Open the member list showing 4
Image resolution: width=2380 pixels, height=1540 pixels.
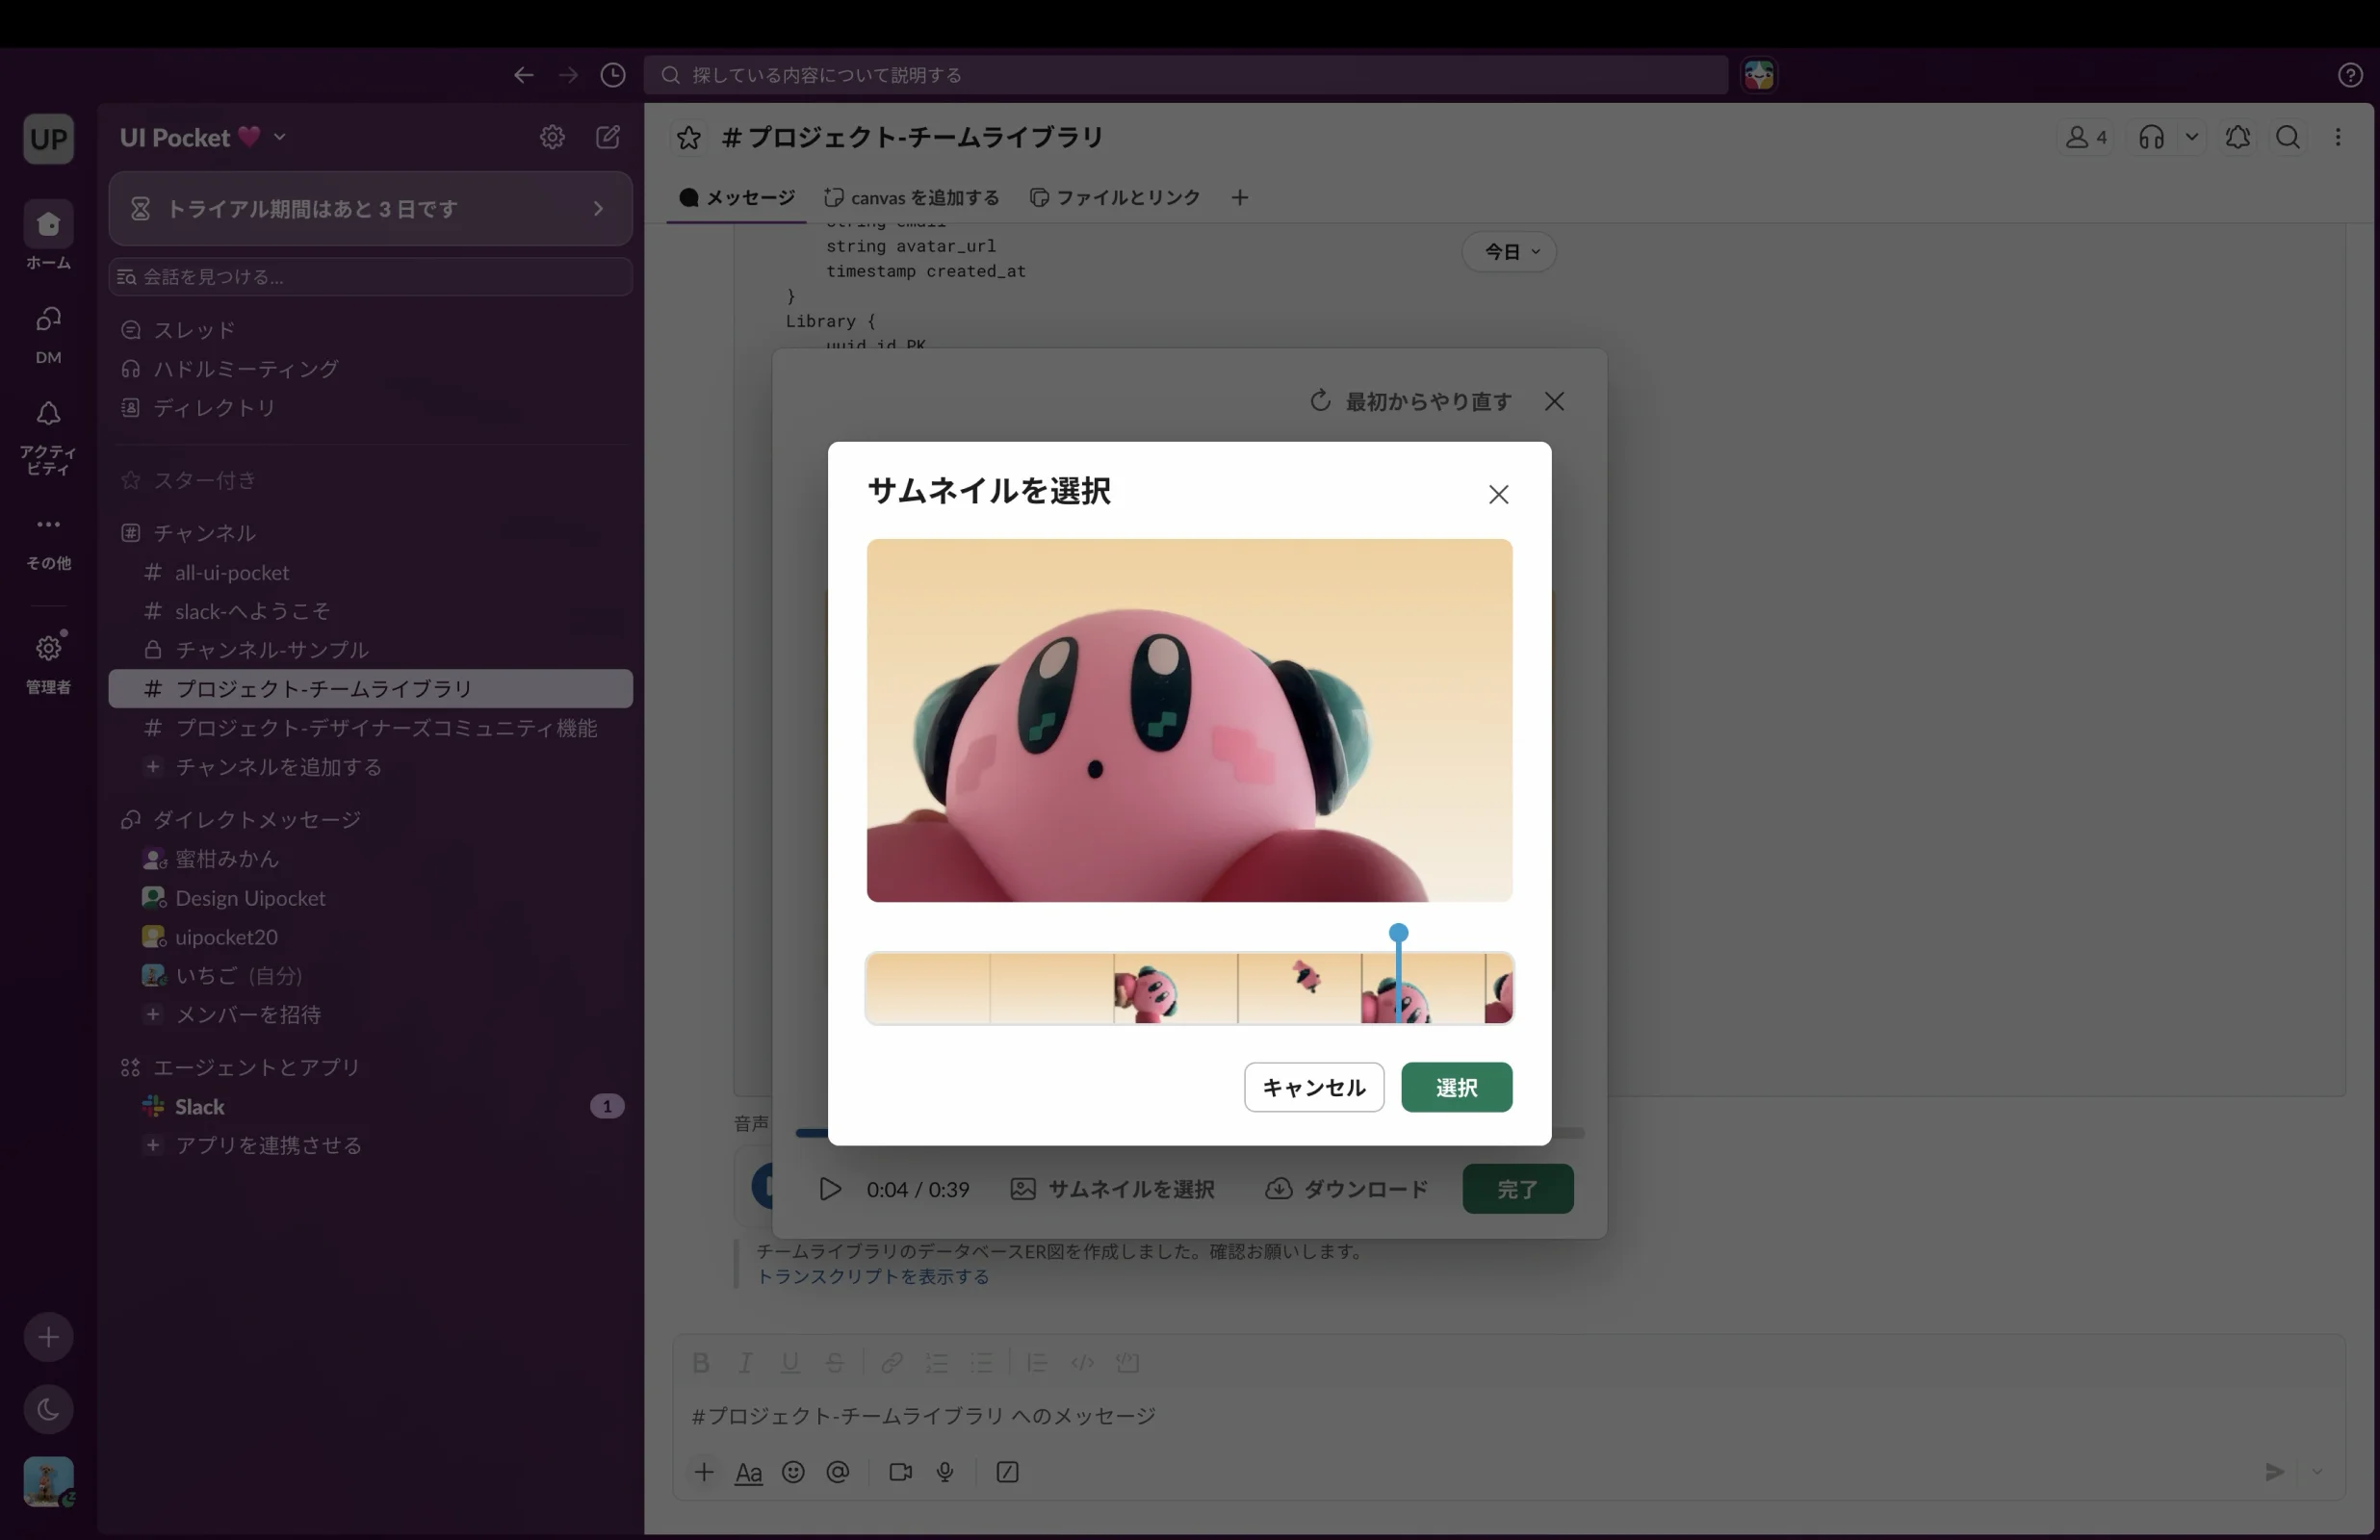pyautogui.click(x=2085, y=137)
